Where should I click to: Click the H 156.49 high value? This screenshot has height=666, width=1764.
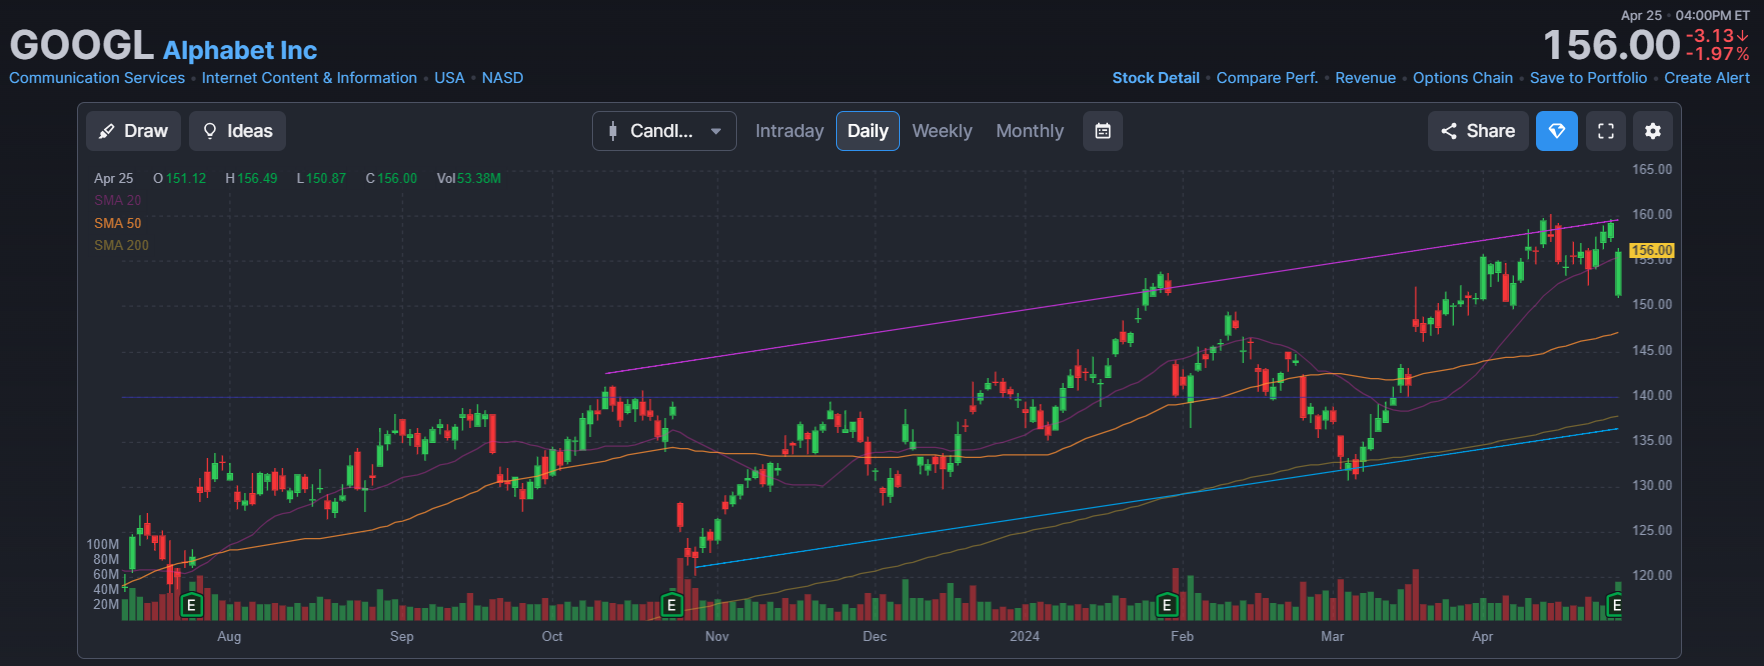pos(251,178)
